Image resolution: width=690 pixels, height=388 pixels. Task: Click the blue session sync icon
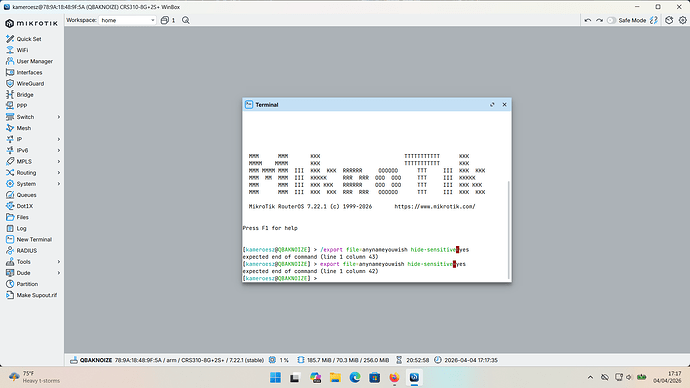[x=654, y=20]
